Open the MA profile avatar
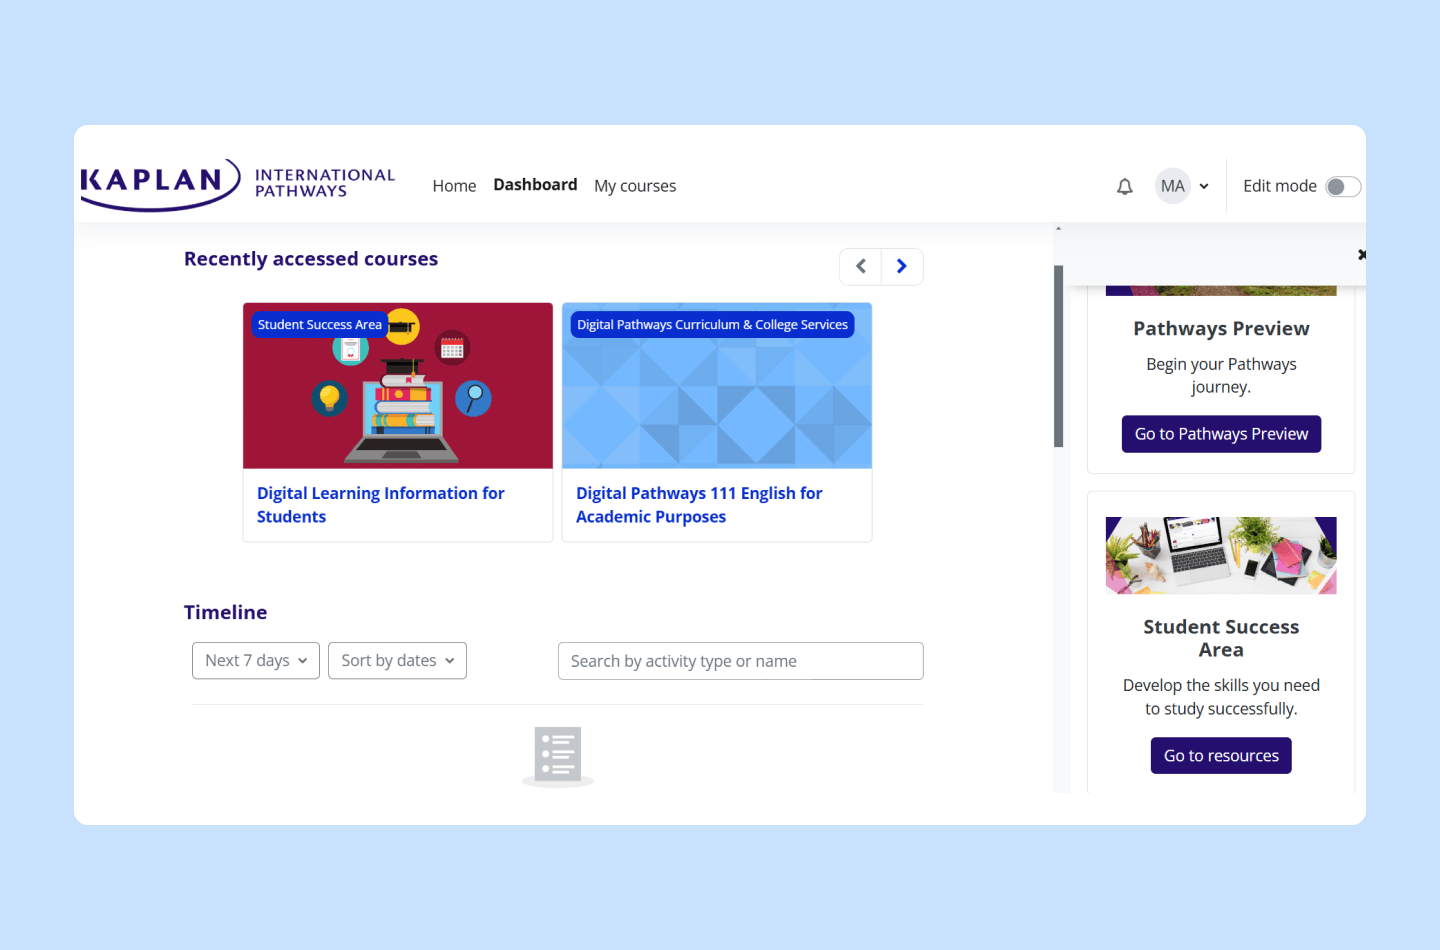 tap(1172, 186)
